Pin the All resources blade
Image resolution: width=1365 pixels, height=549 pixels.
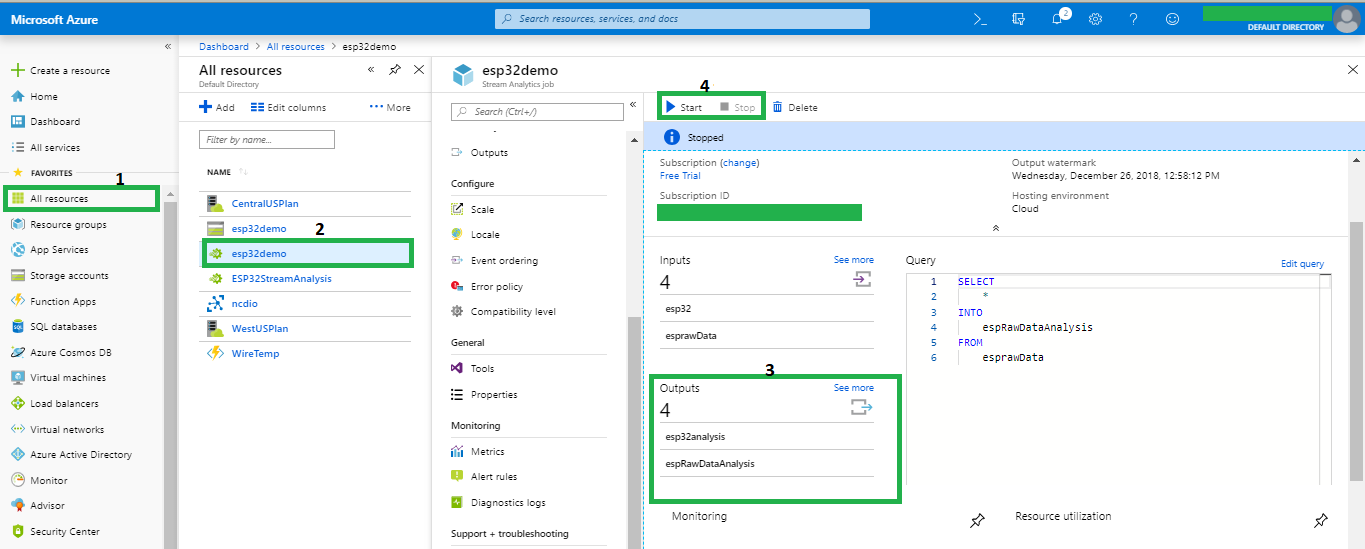pyautogui.click(x=395, y=70)
